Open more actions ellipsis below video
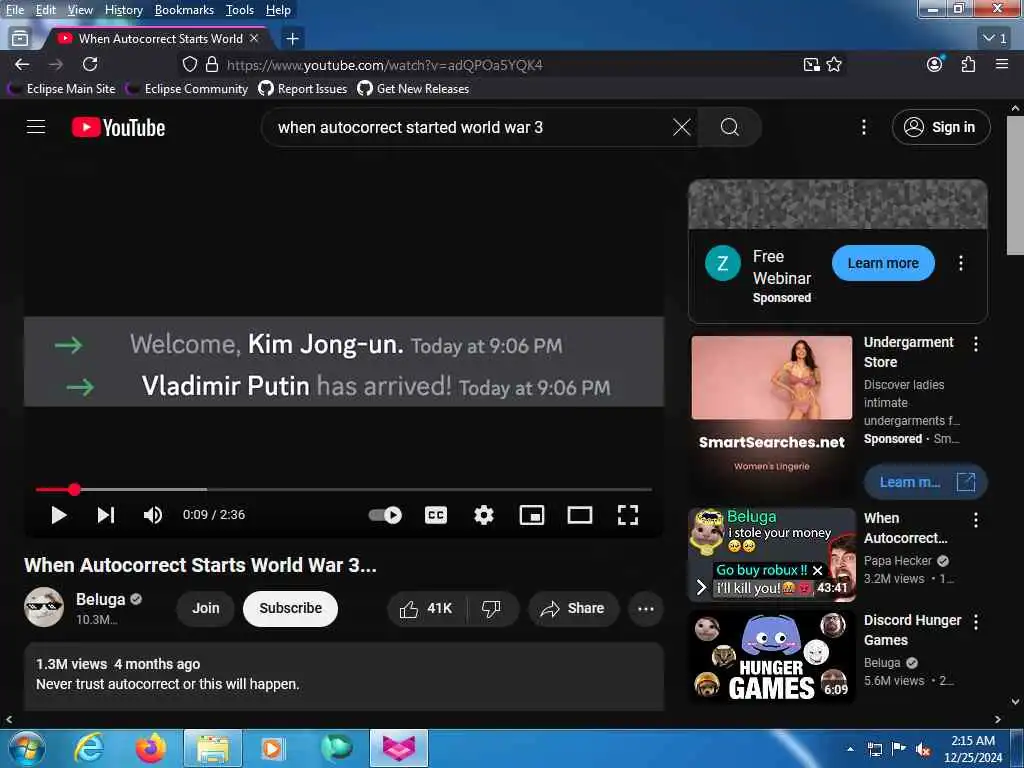 (x=646, y=609)
